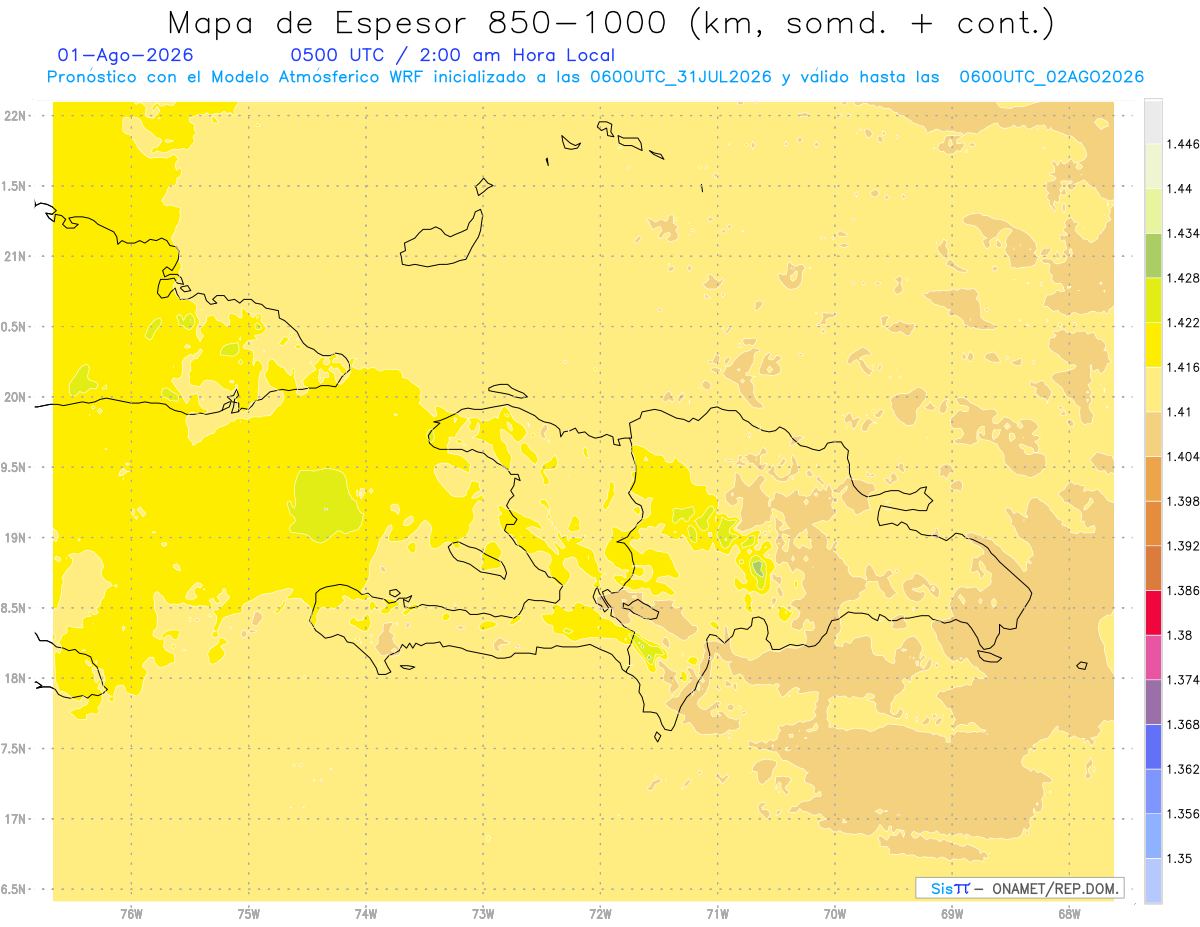Click the legend value 1.404
This screenshot has width=1200, height=927.
tap(1182, 457)
